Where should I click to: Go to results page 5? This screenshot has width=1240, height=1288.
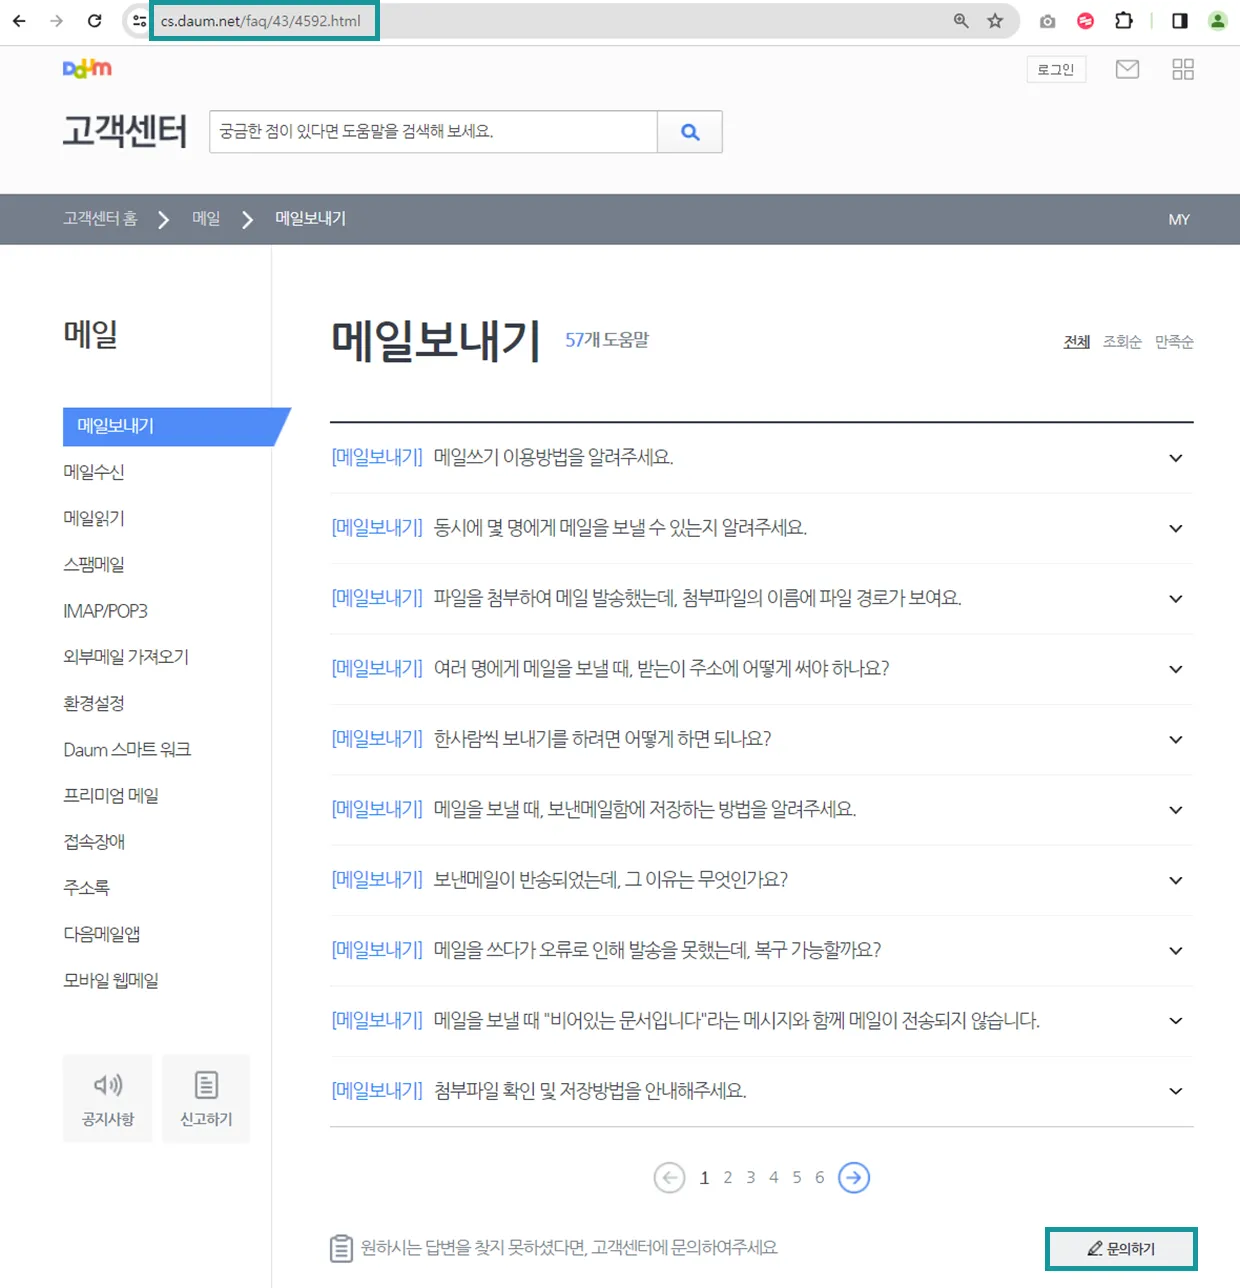click(797, 1178)
